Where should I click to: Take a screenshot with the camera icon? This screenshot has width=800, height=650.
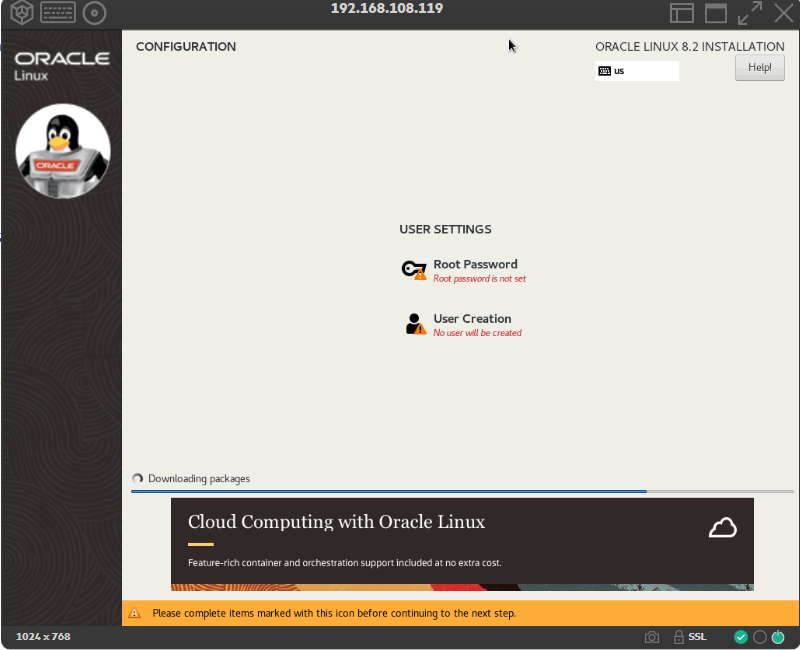[652, 637]
